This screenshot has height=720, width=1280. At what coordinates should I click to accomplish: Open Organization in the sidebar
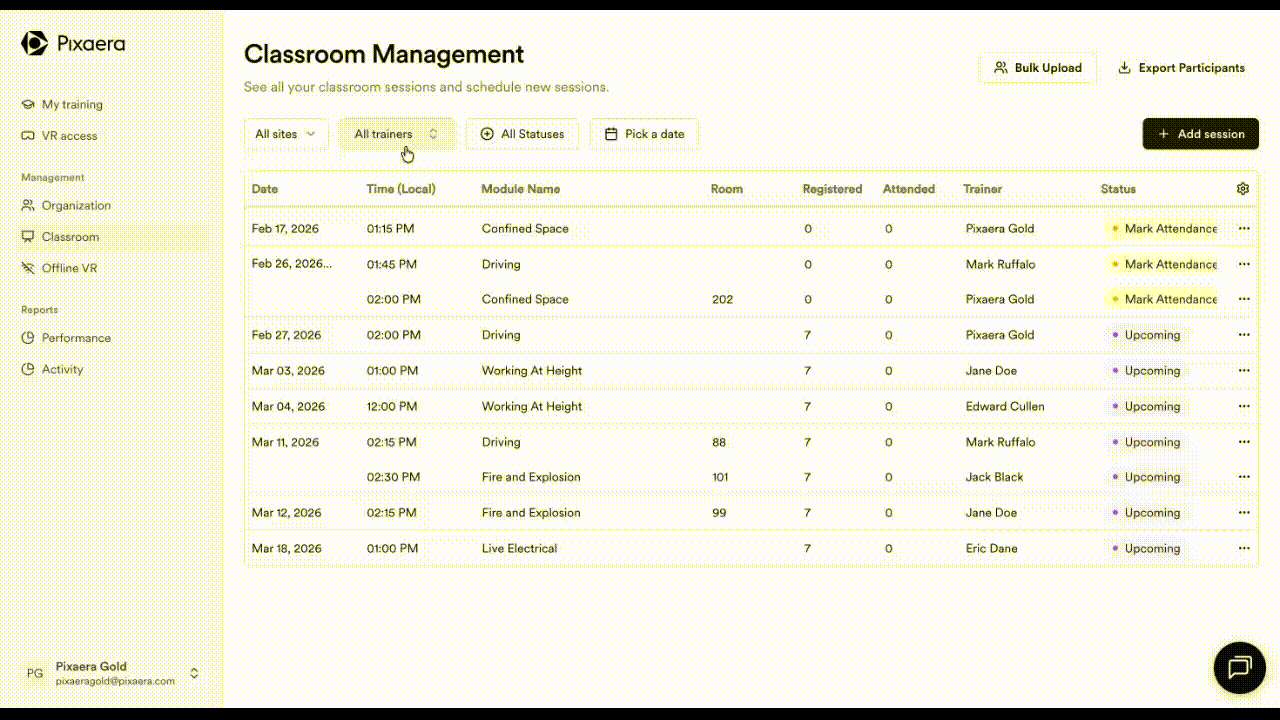click(76, 205)
